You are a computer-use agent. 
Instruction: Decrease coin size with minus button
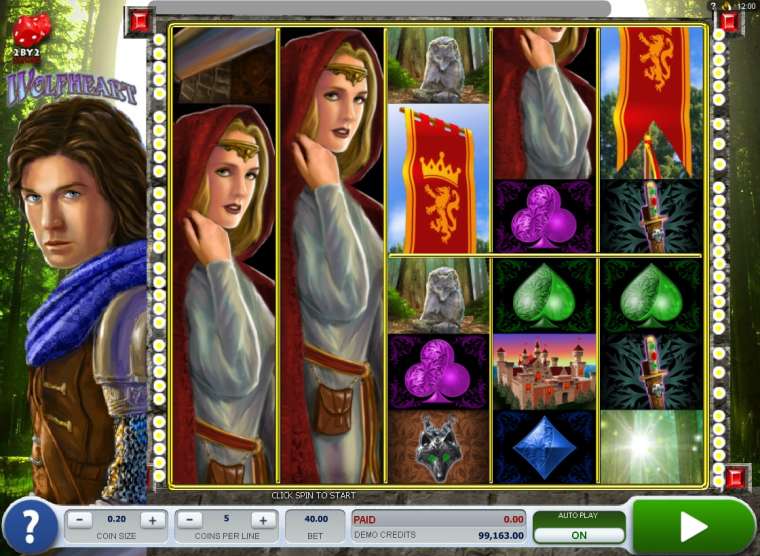(79, 521)
